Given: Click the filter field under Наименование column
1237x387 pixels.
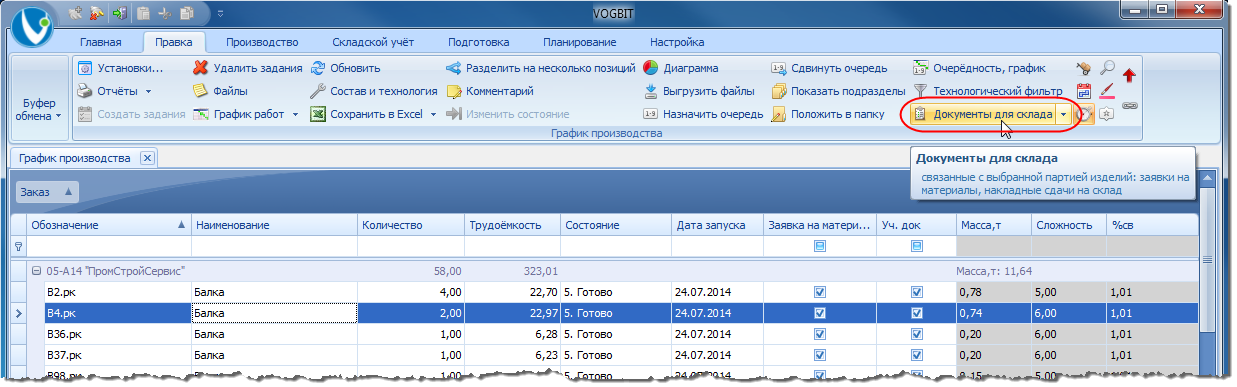Looking at the screenshot, I should pos(274,246).
